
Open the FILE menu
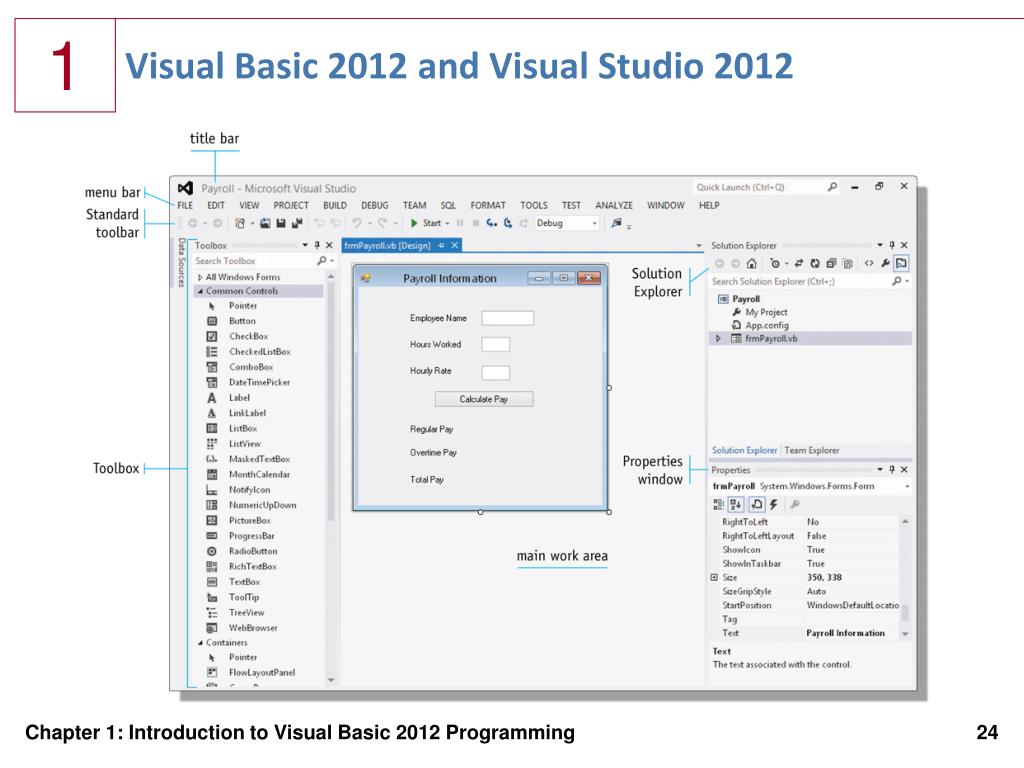tap(185, 205)
